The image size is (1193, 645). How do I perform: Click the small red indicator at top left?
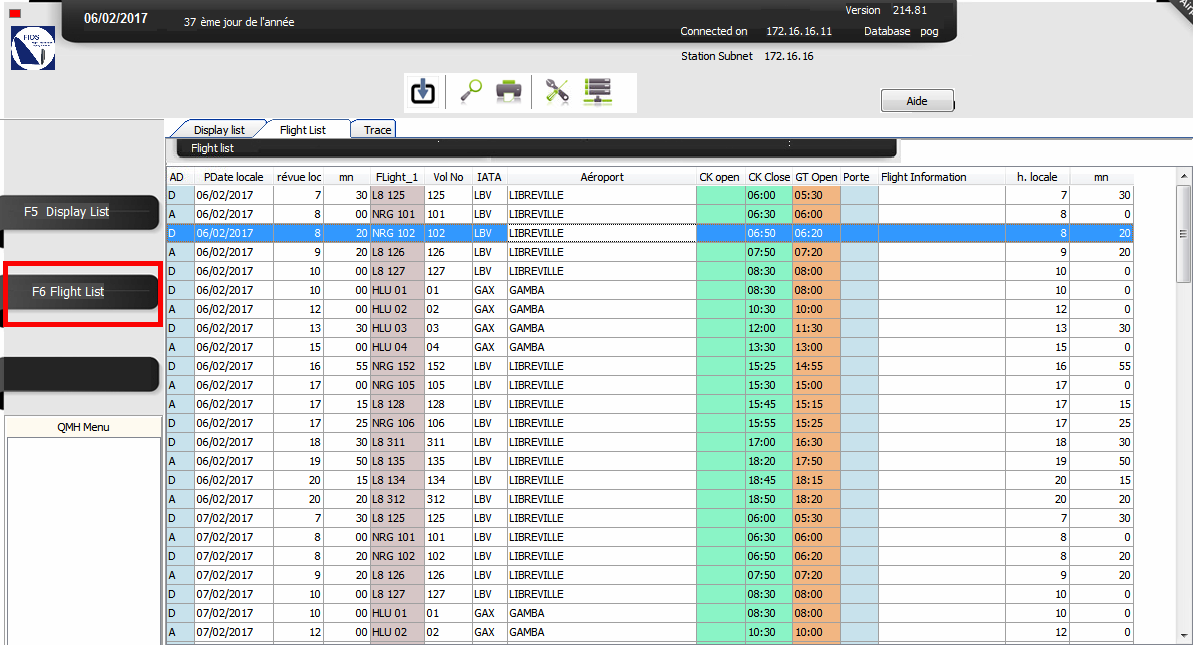tap(15, 14)
